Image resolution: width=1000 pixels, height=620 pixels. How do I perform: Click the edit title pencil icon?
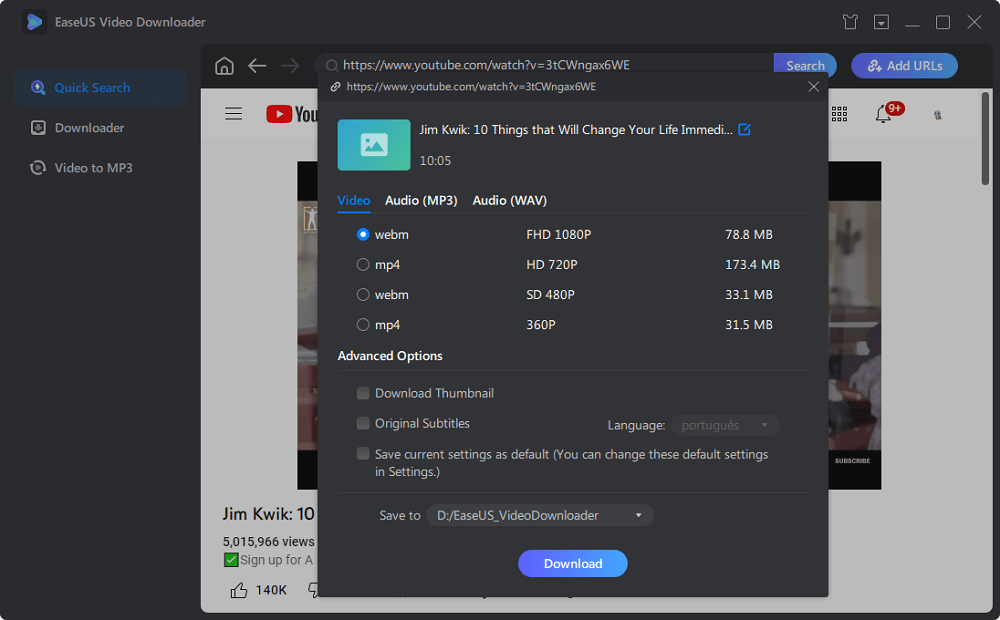point(744,130)
